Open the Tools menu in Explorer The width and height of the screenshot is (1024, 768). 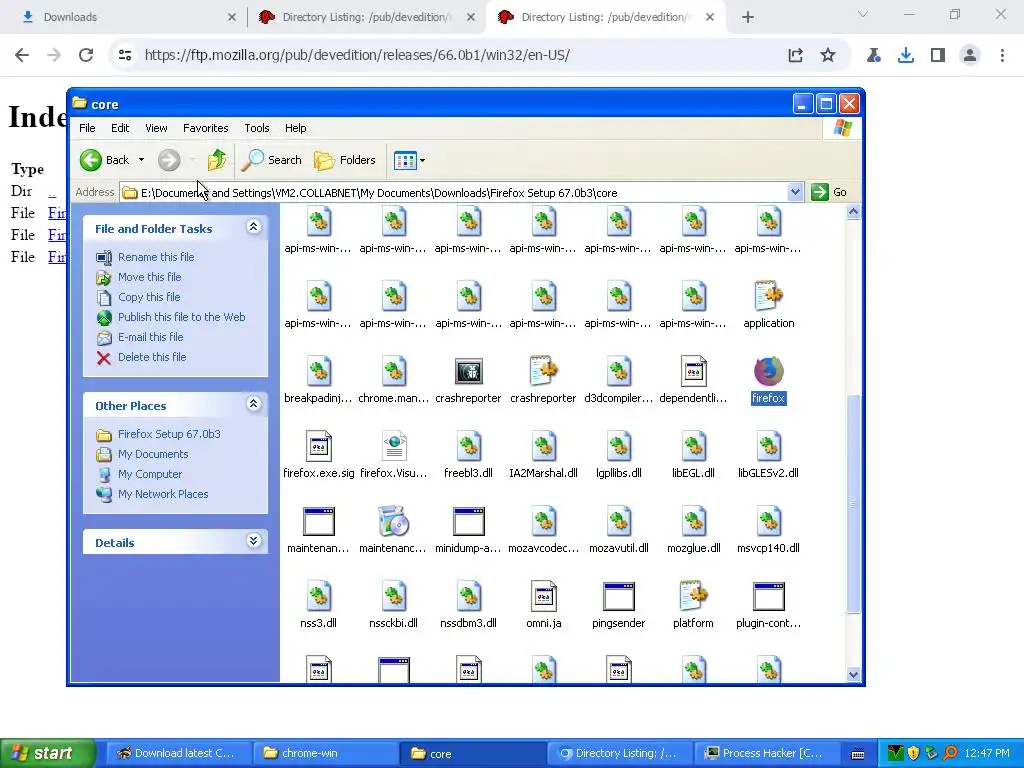(257, 128)
